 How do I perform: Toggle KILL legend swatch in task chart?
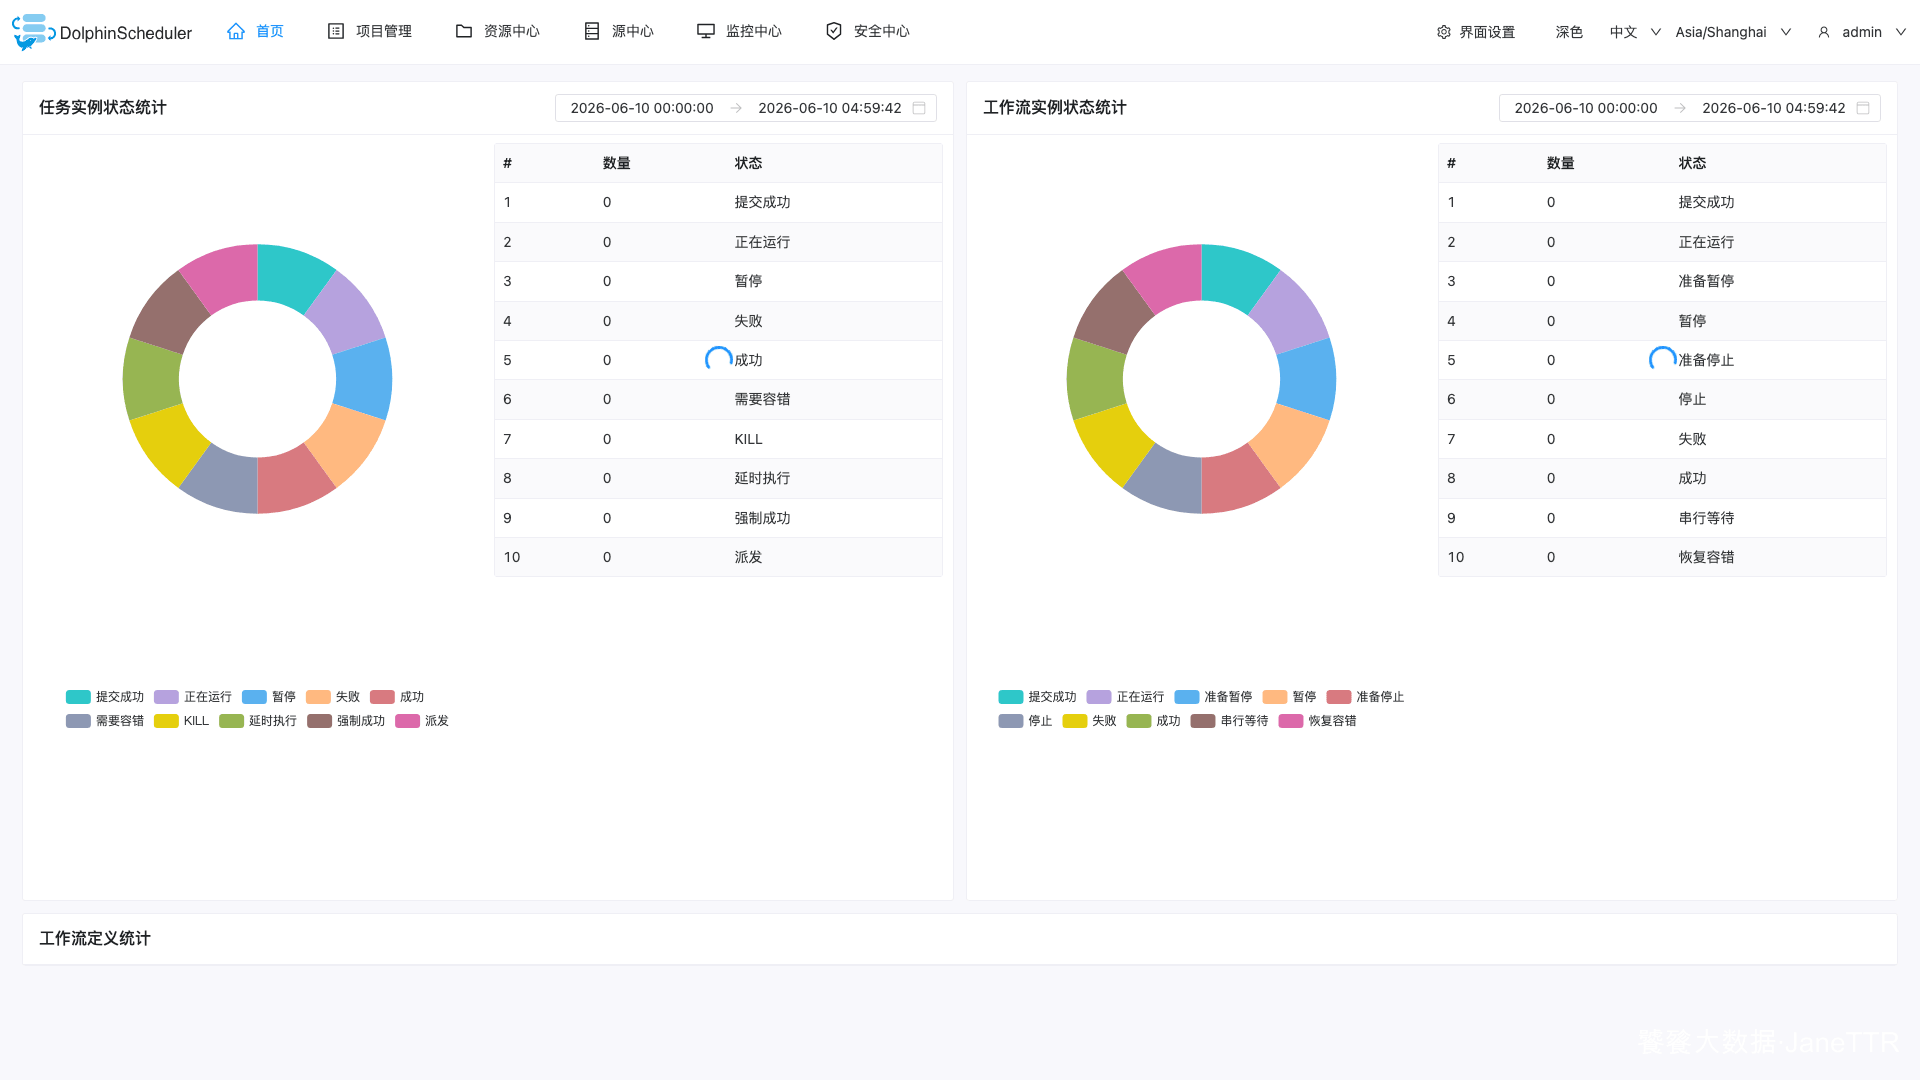pyautogui.click(x=166, y=721)
